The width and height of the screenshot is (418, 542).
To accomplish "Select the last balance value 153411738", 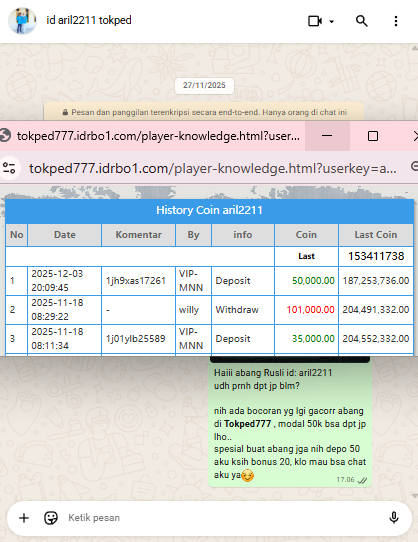I will pyautogui.click(x=376, y=256).
